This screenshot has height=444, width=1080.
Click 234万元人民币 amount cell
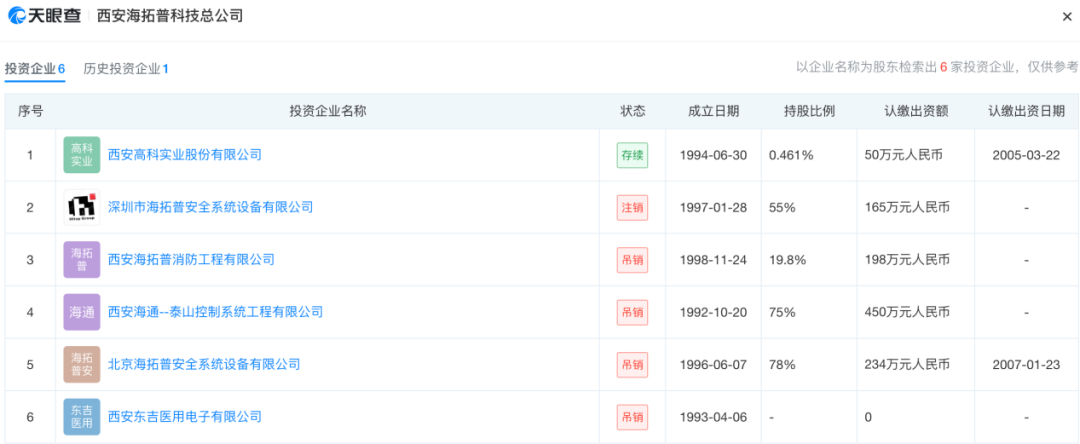pos(907,364)
